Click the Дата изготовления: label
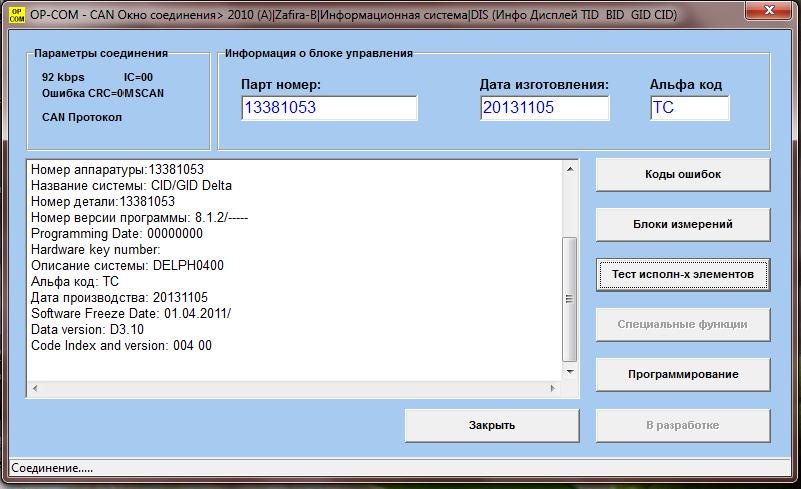 544,84
